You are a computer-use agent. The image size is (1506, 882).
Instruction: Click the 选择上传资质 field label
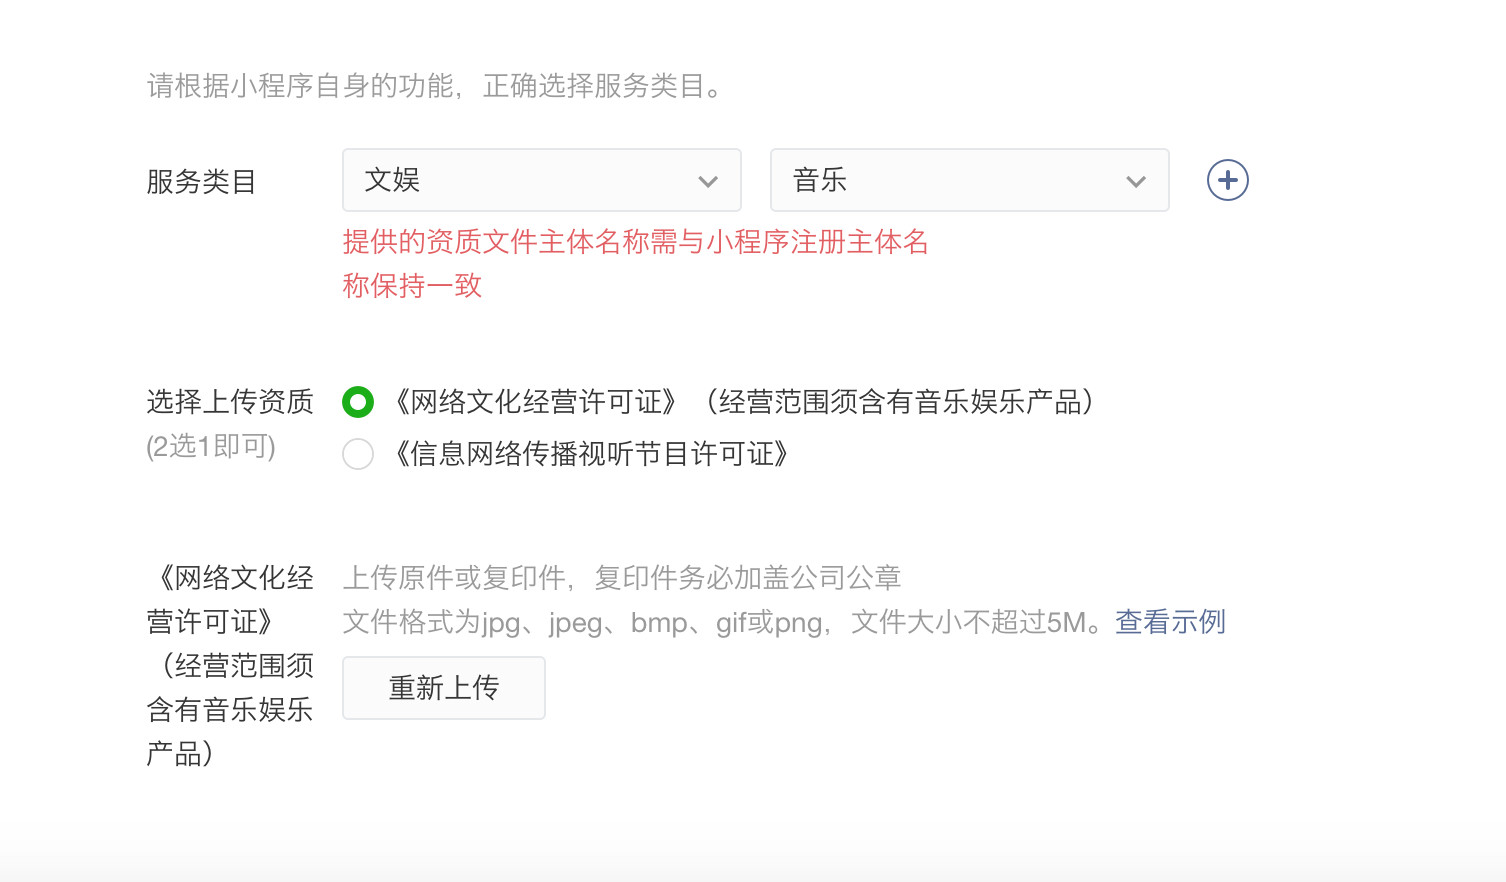tap(230, 402)
